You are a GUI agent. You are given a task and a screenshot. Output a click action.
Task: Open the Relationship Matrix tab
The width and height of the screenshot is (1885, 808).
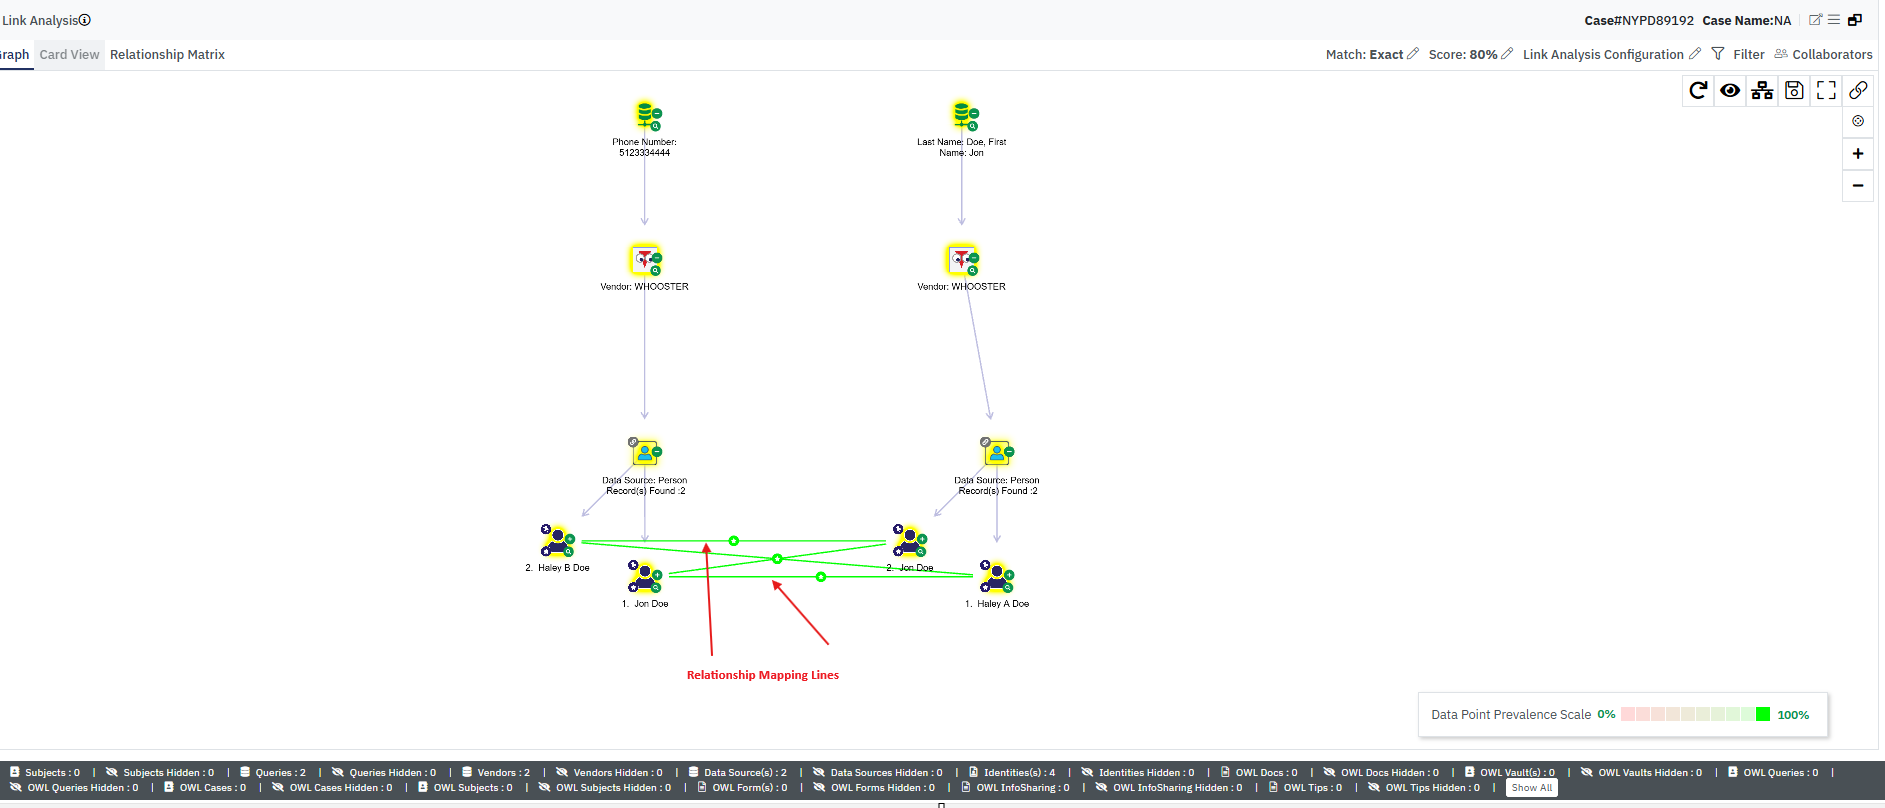(x=167, y=55)
